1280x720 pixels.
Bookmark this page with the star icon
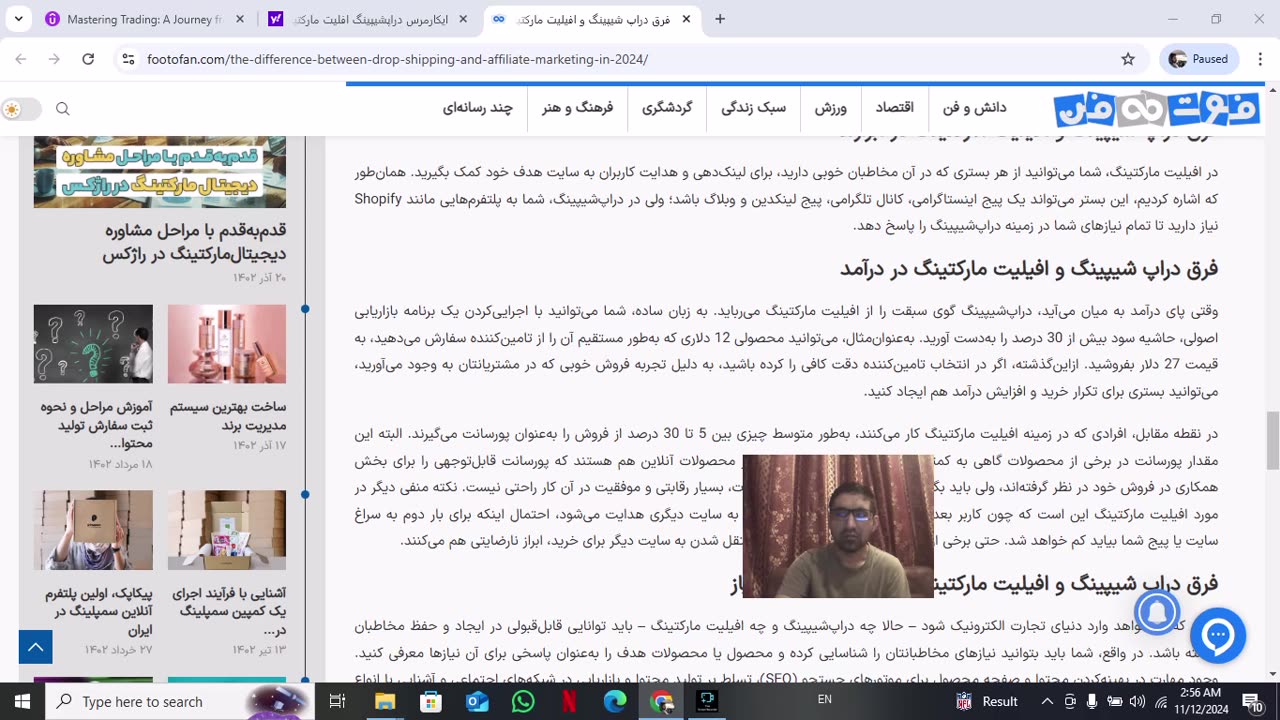1128,59
